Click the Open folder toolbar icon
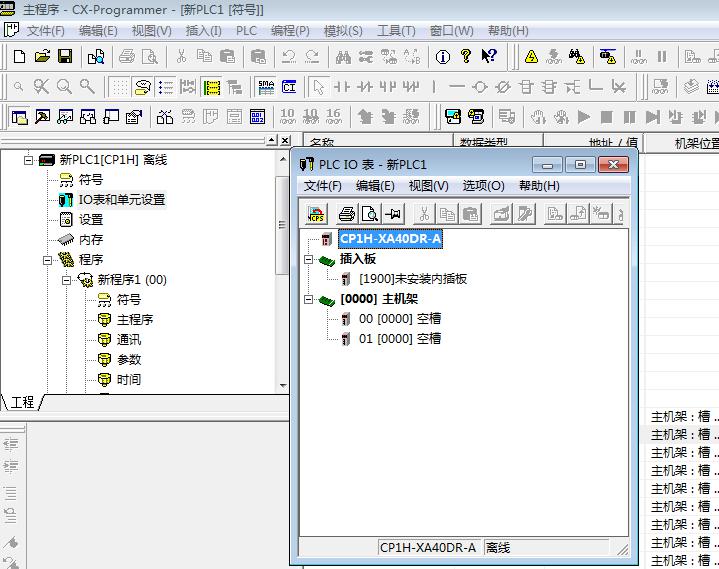This screenshot has width=719, height=569. pos(42,57)
